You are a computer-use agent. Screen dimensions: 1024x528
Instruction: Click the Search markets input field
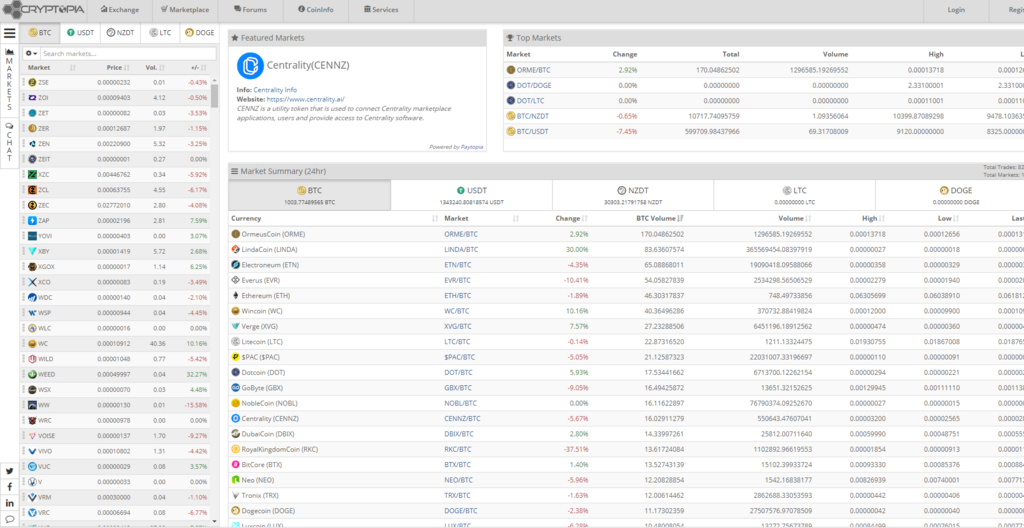point(128,54)
